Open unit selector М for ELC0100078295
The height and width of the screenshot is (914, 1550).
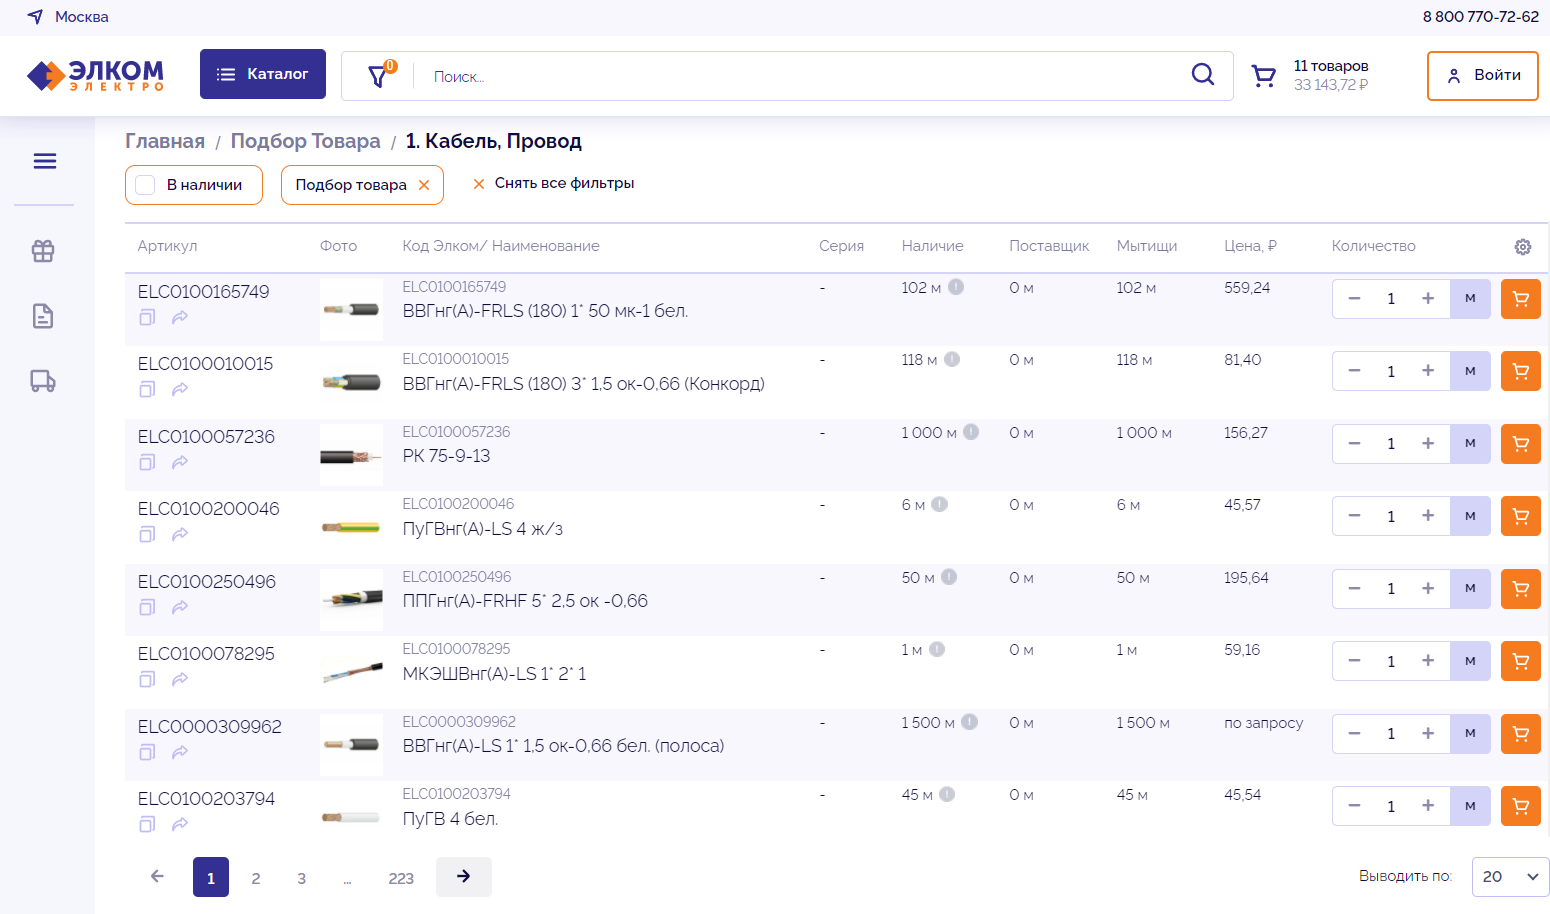(x=1470, y=661)
